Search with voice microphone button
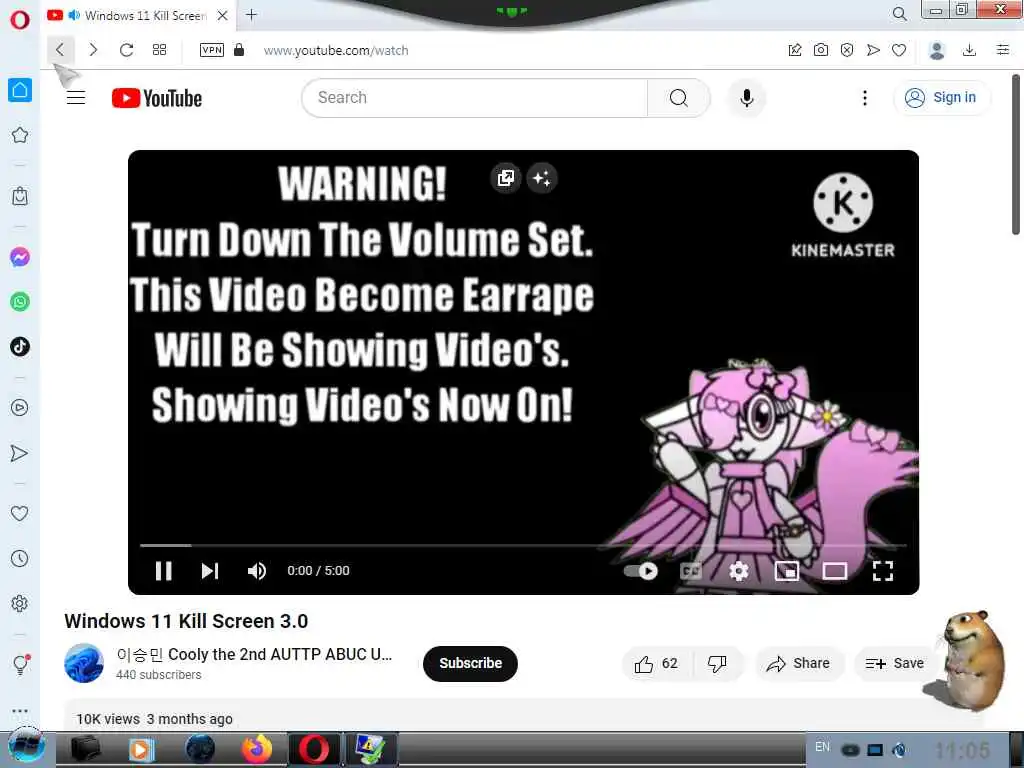This screenshot has width=1024, height=768. tap(747, 98)
